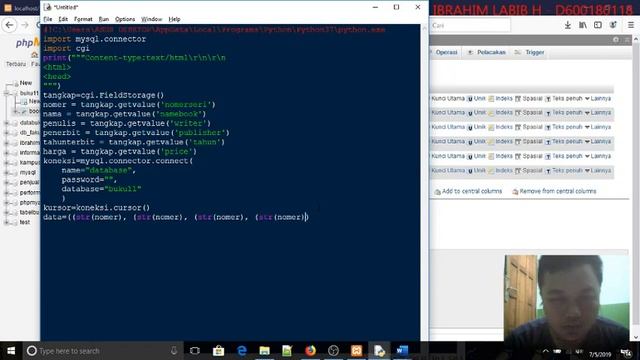Open the Firefox hamburger menu

tap(631, 25)
